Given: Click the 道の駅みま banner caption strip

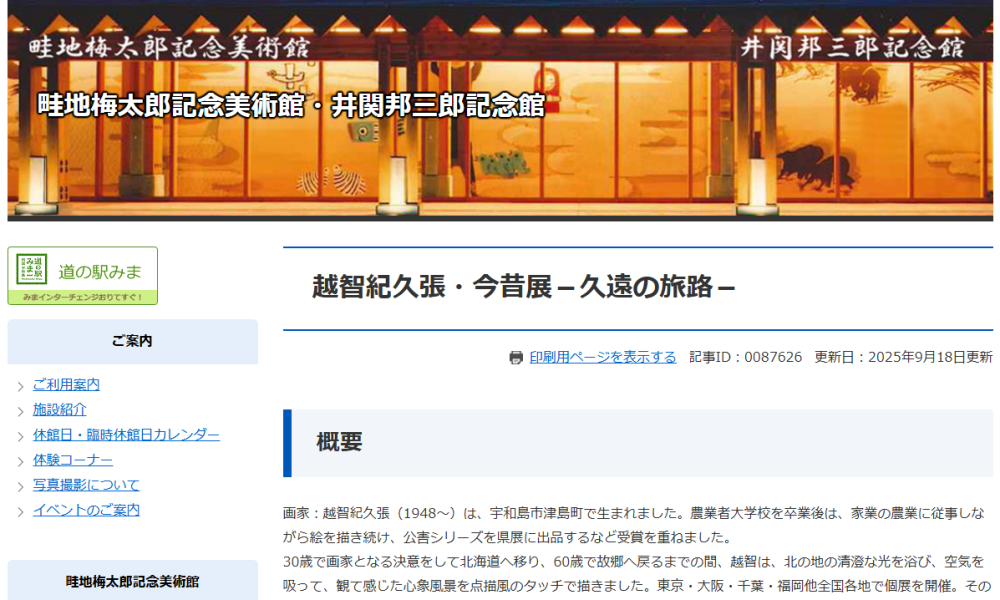Looking at the screenshot, I should 82,297.
